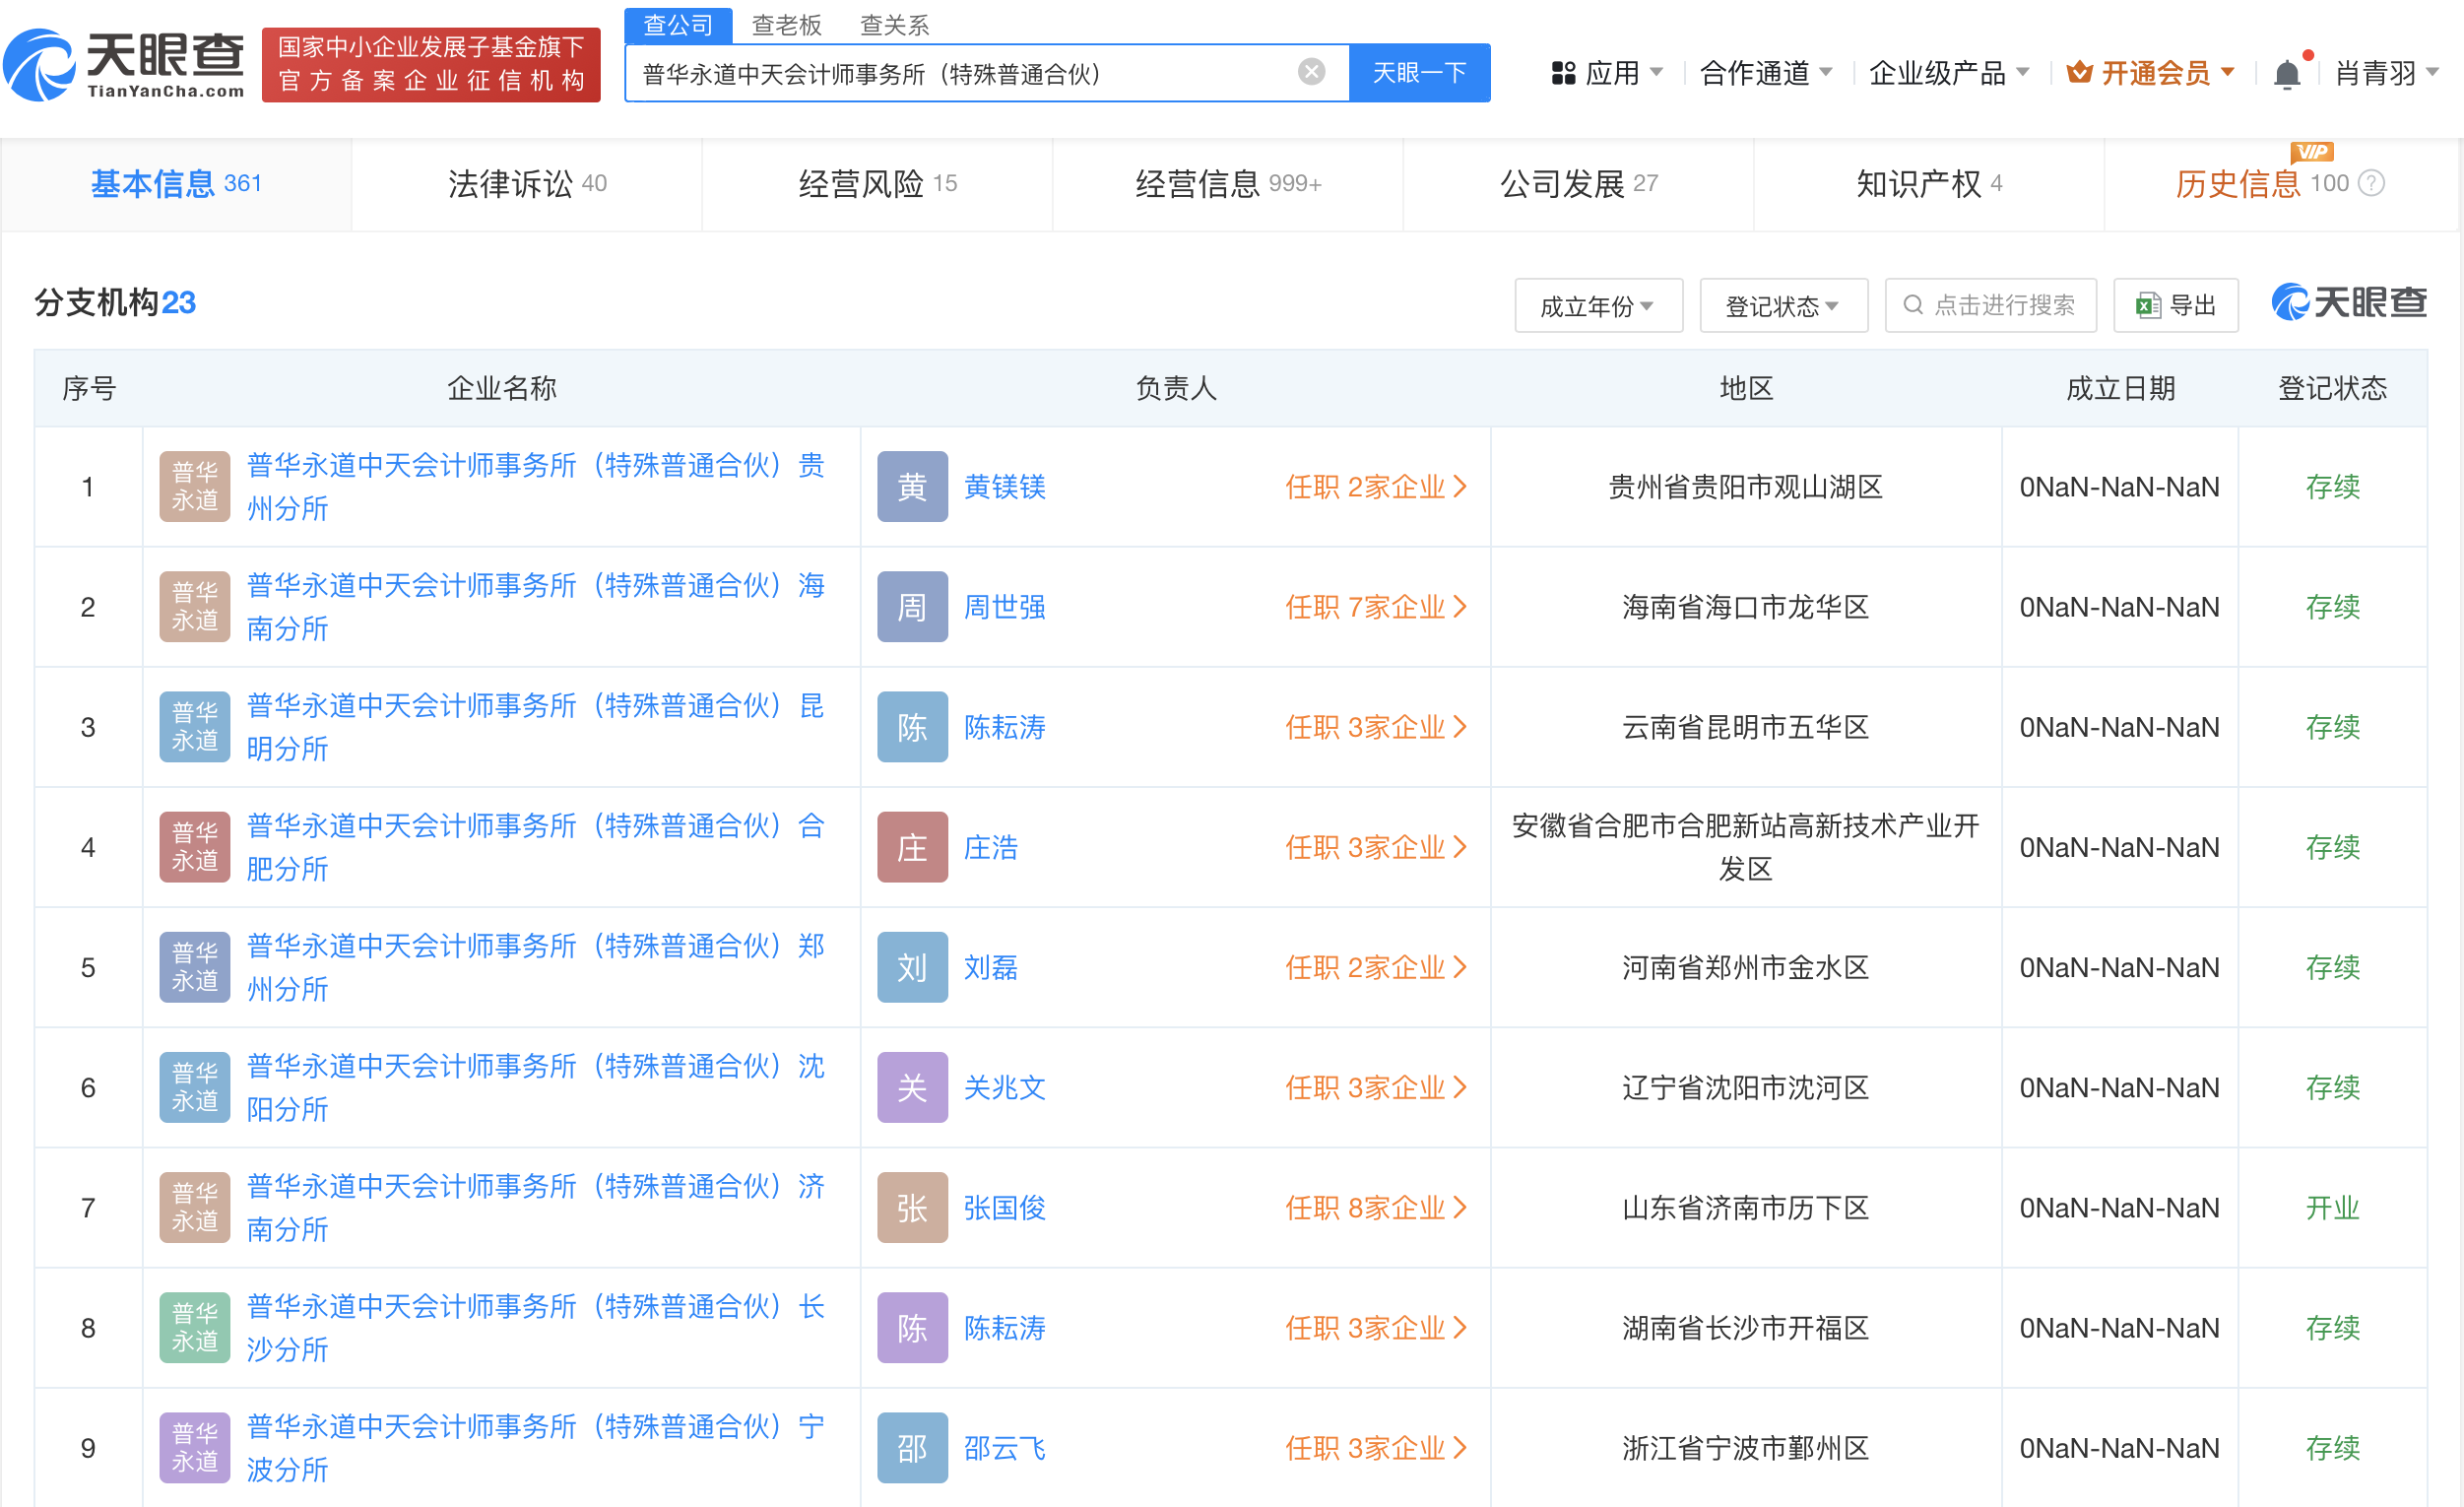Click the TianYanCha logo in header

[x=124, y=65]
